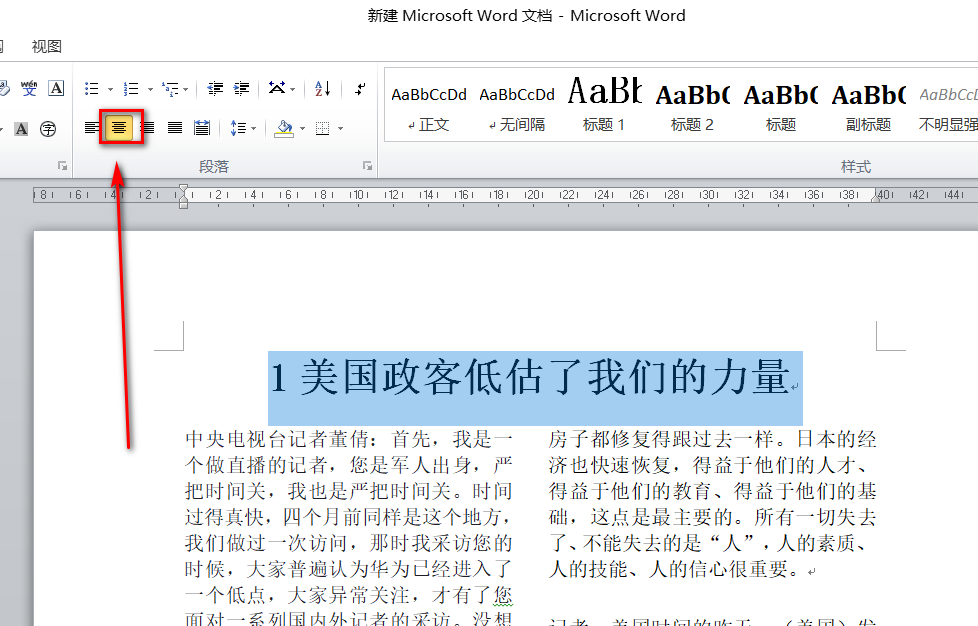This screenshot has width=978, height=626.
Task: Apply the 标题 1 style
Action: 604,106
